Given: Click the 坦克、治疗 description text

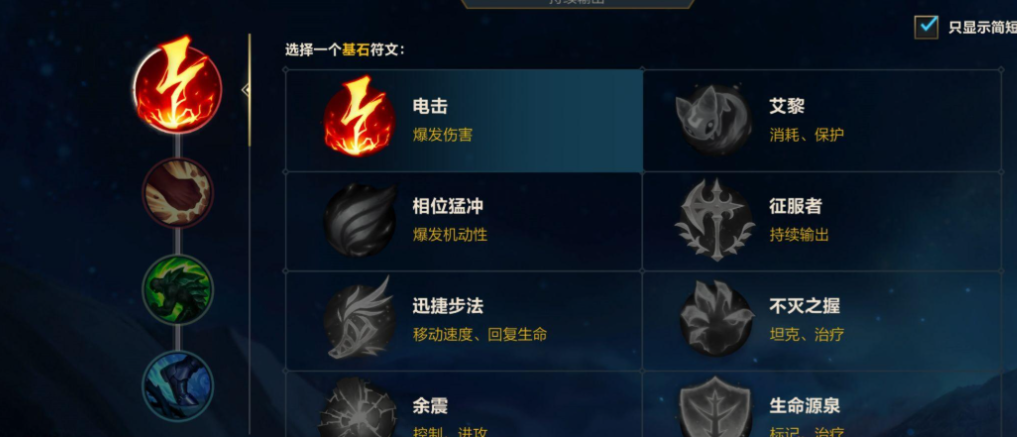Looking at the screenshot, I should [x=807, y=335].
